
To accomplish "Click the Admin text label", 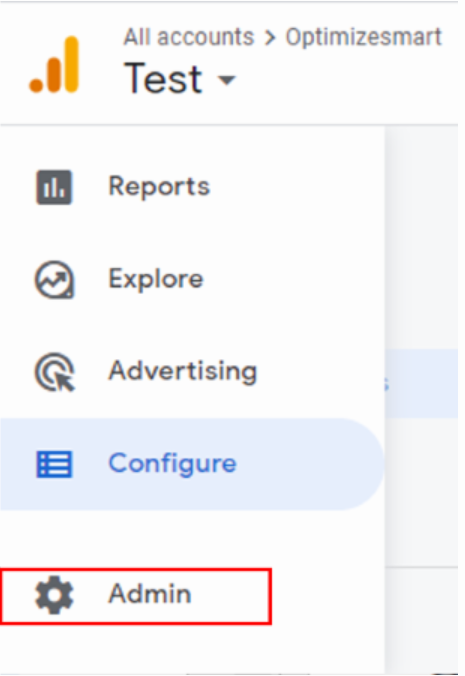I will pyautogui.click(x=150, y=594).
